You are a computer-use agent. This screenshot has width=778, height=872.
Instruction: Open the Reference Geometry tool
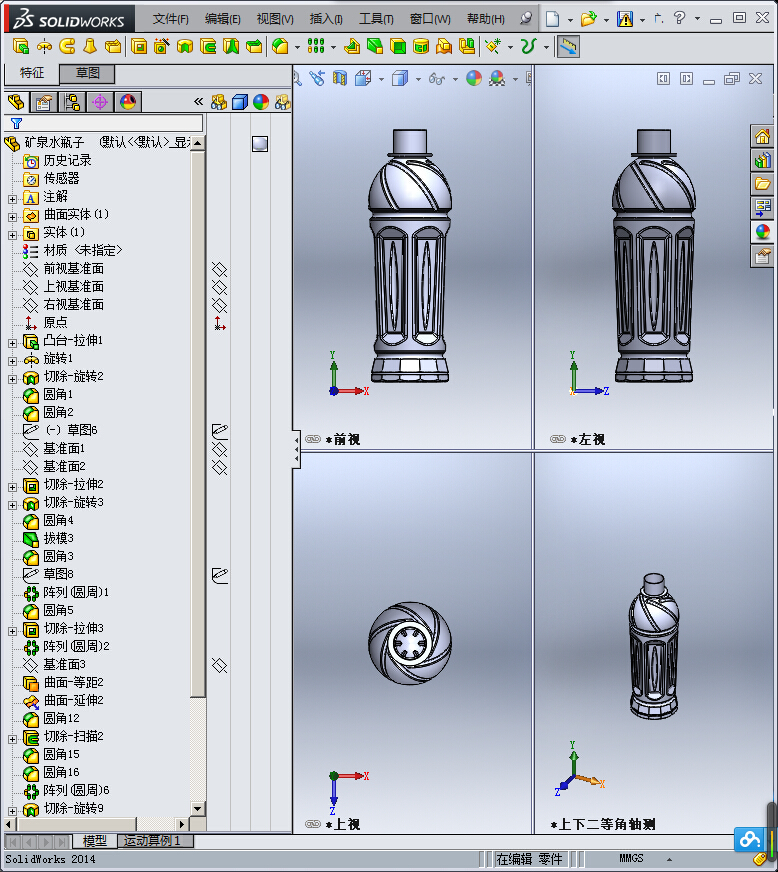(x=493, y=47)
